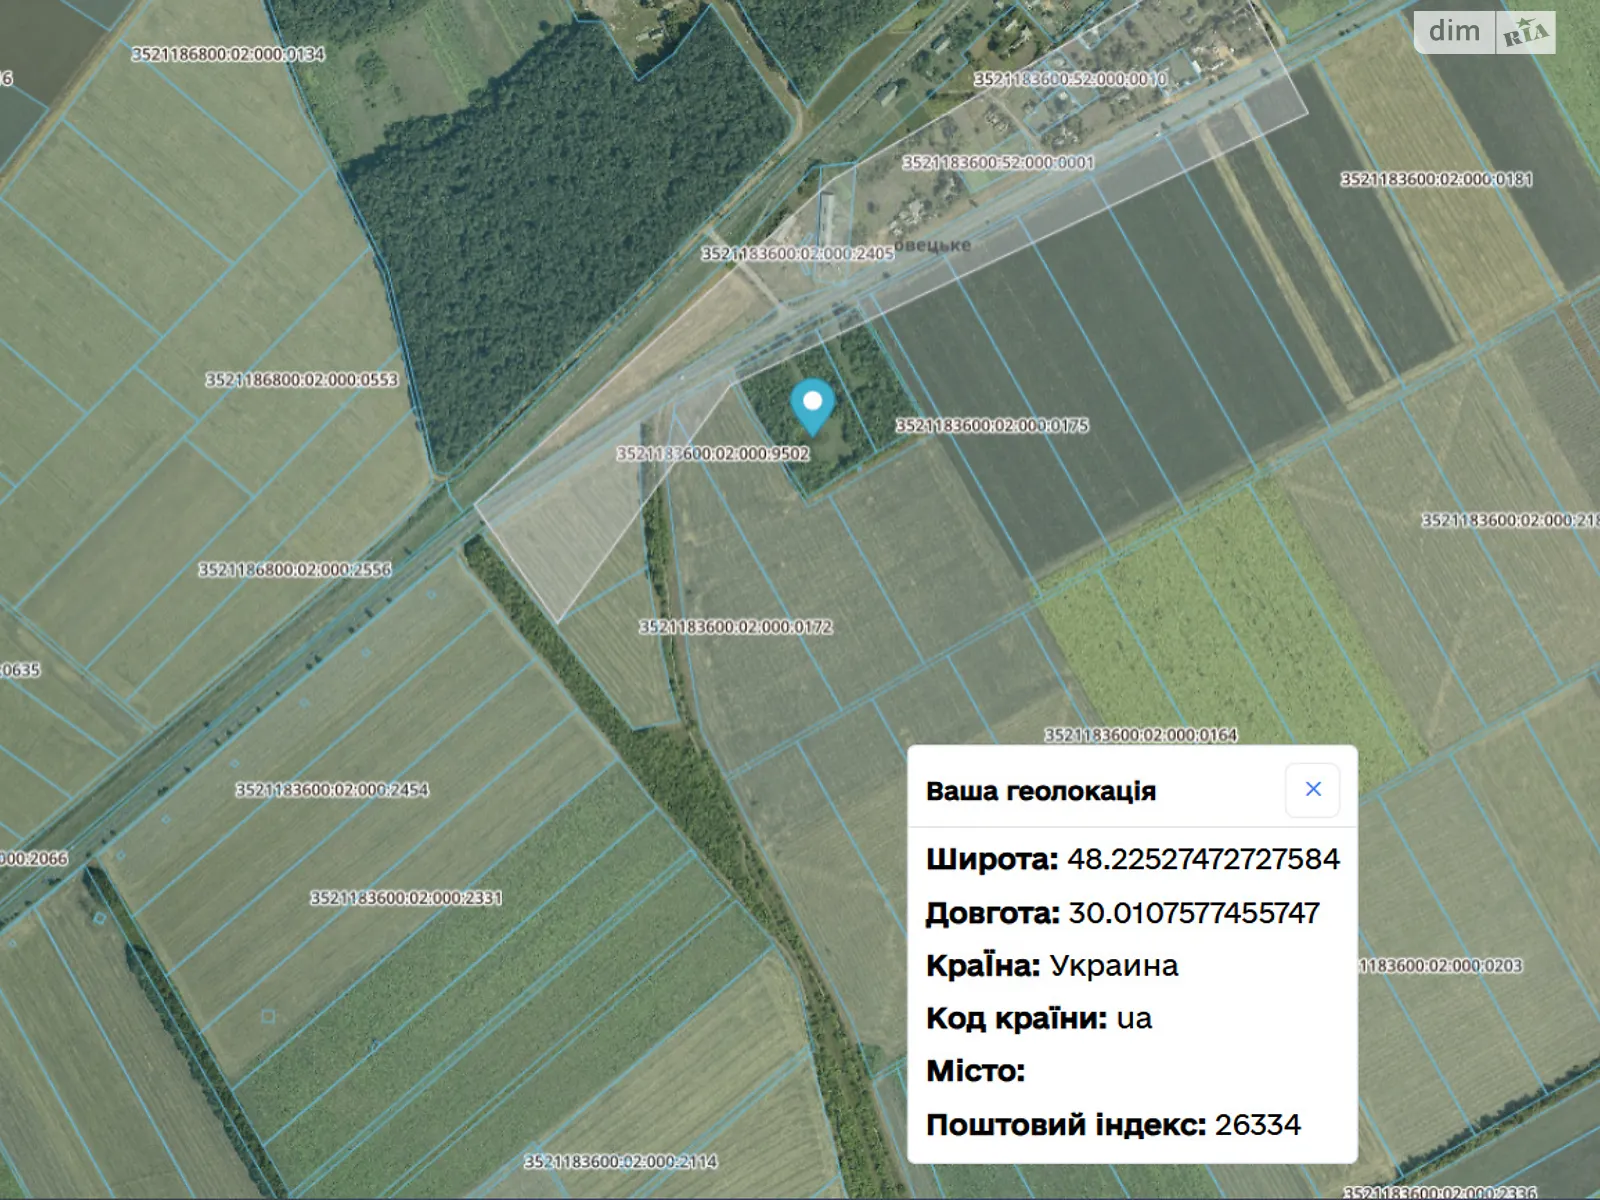This screenshot has width=1600, height=1200.
Task: Click the longitude value 30.0107577455747
Action: tap(1194, 913)
